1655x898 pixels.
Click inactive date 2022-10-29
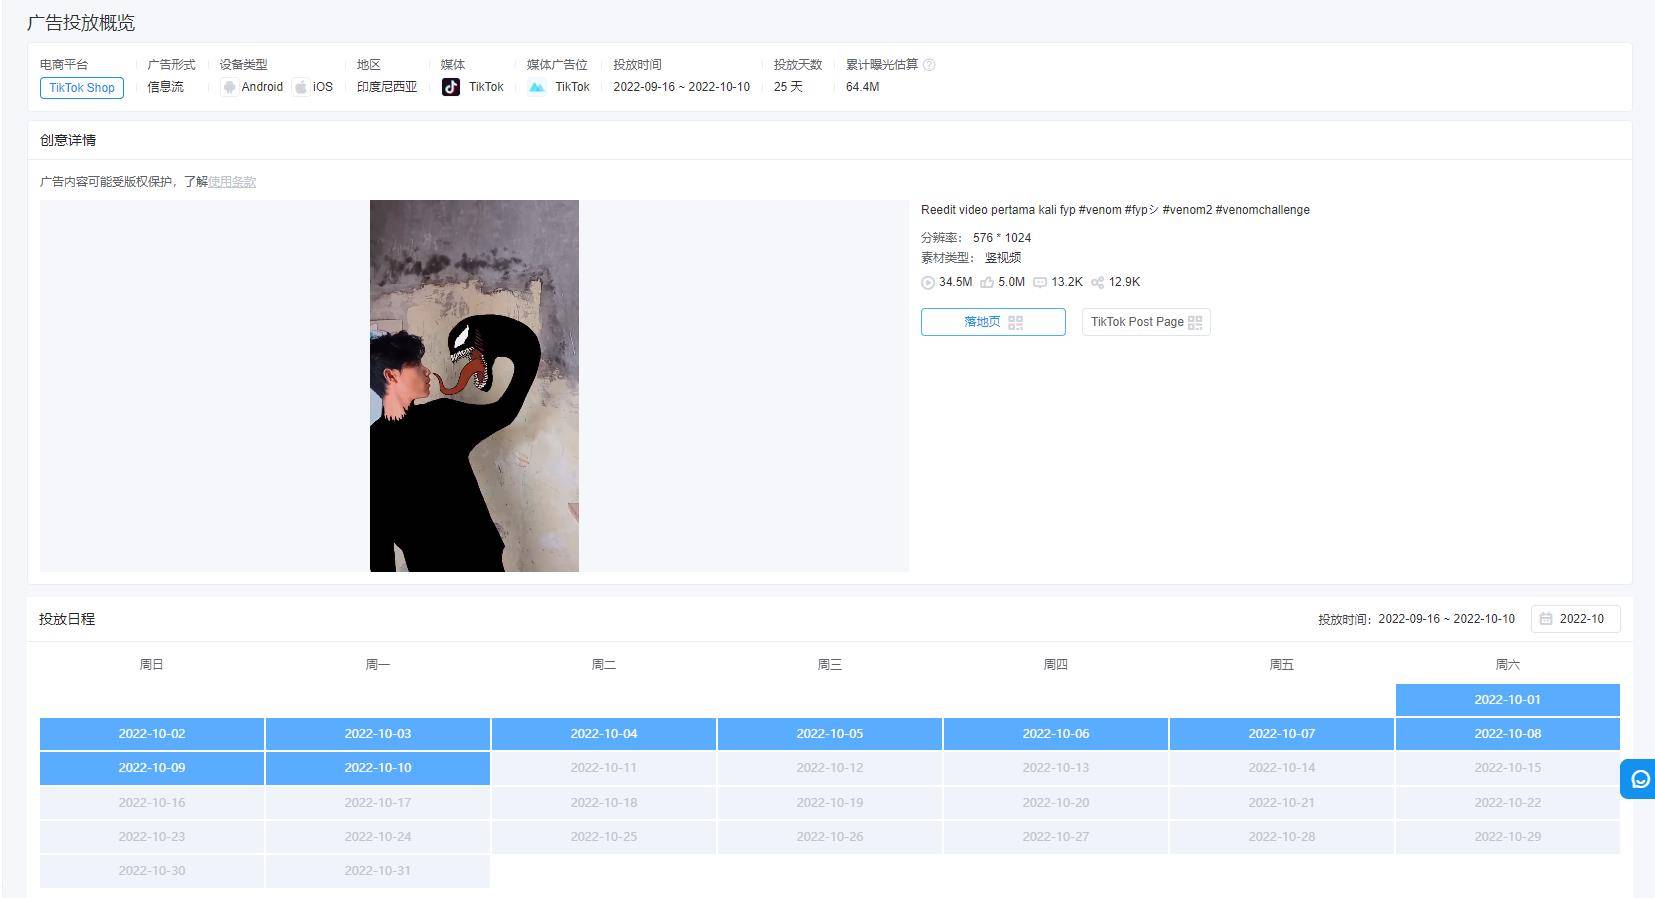1508,837
